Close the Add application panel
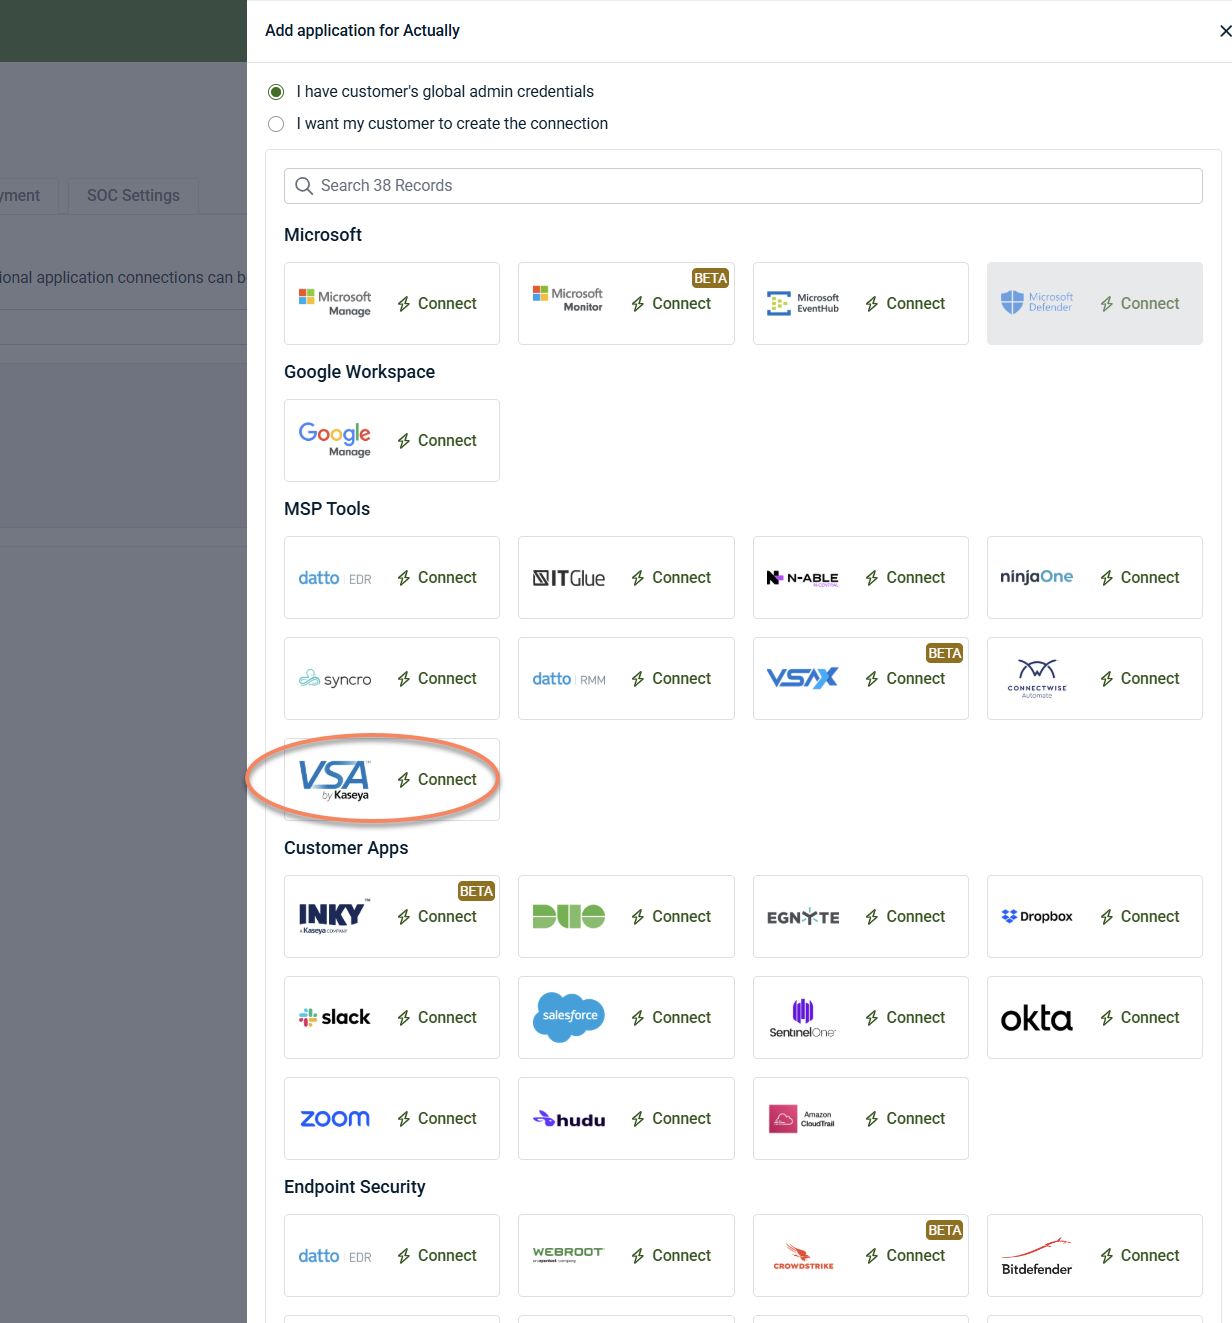The image size is (1232, 1323). [1224, 31]
